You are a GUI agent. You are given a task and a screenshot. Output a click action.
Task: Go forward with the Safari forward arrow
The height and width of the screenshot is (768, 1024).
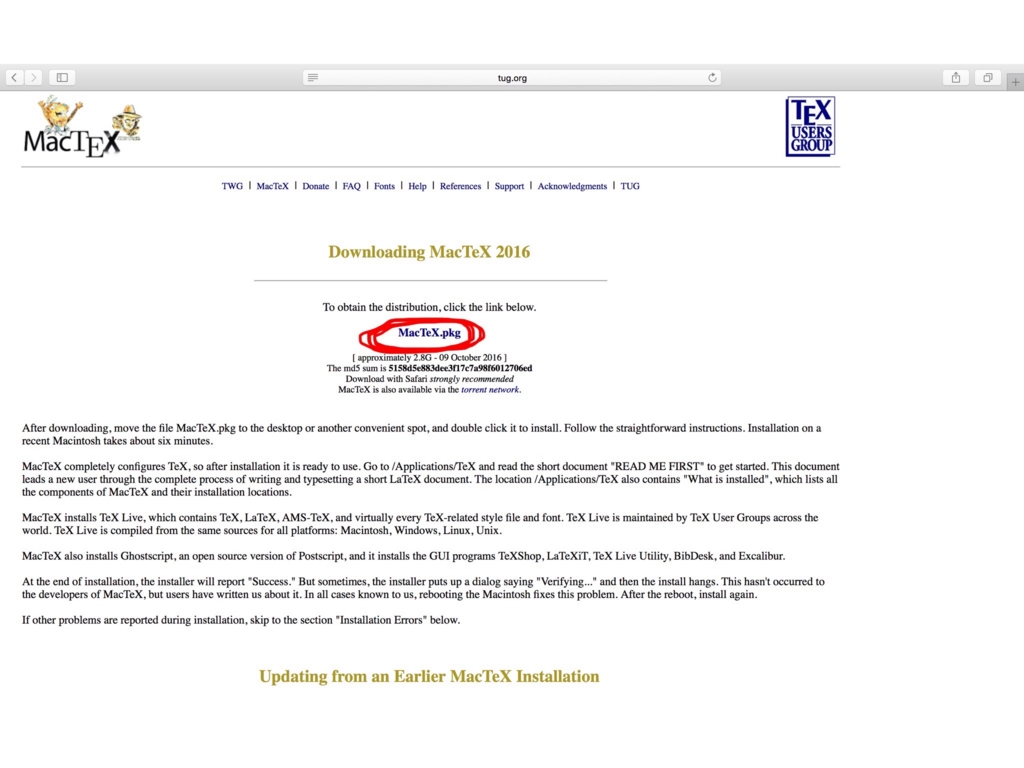pos(33,77)
